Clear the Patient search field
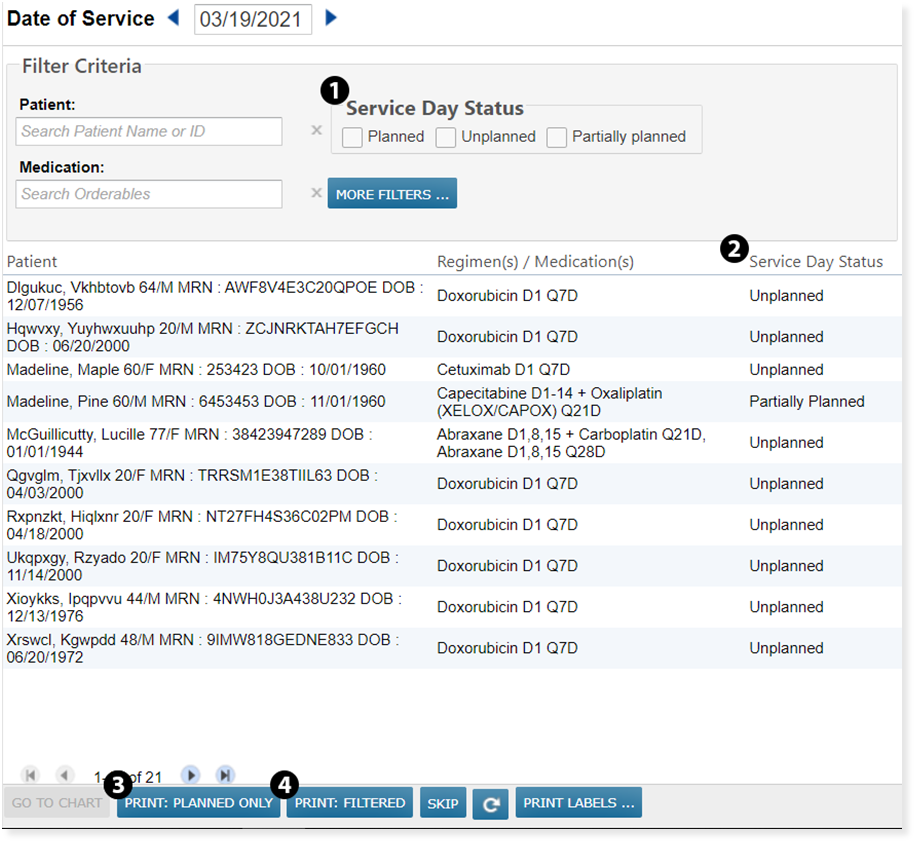 (316, 130)
